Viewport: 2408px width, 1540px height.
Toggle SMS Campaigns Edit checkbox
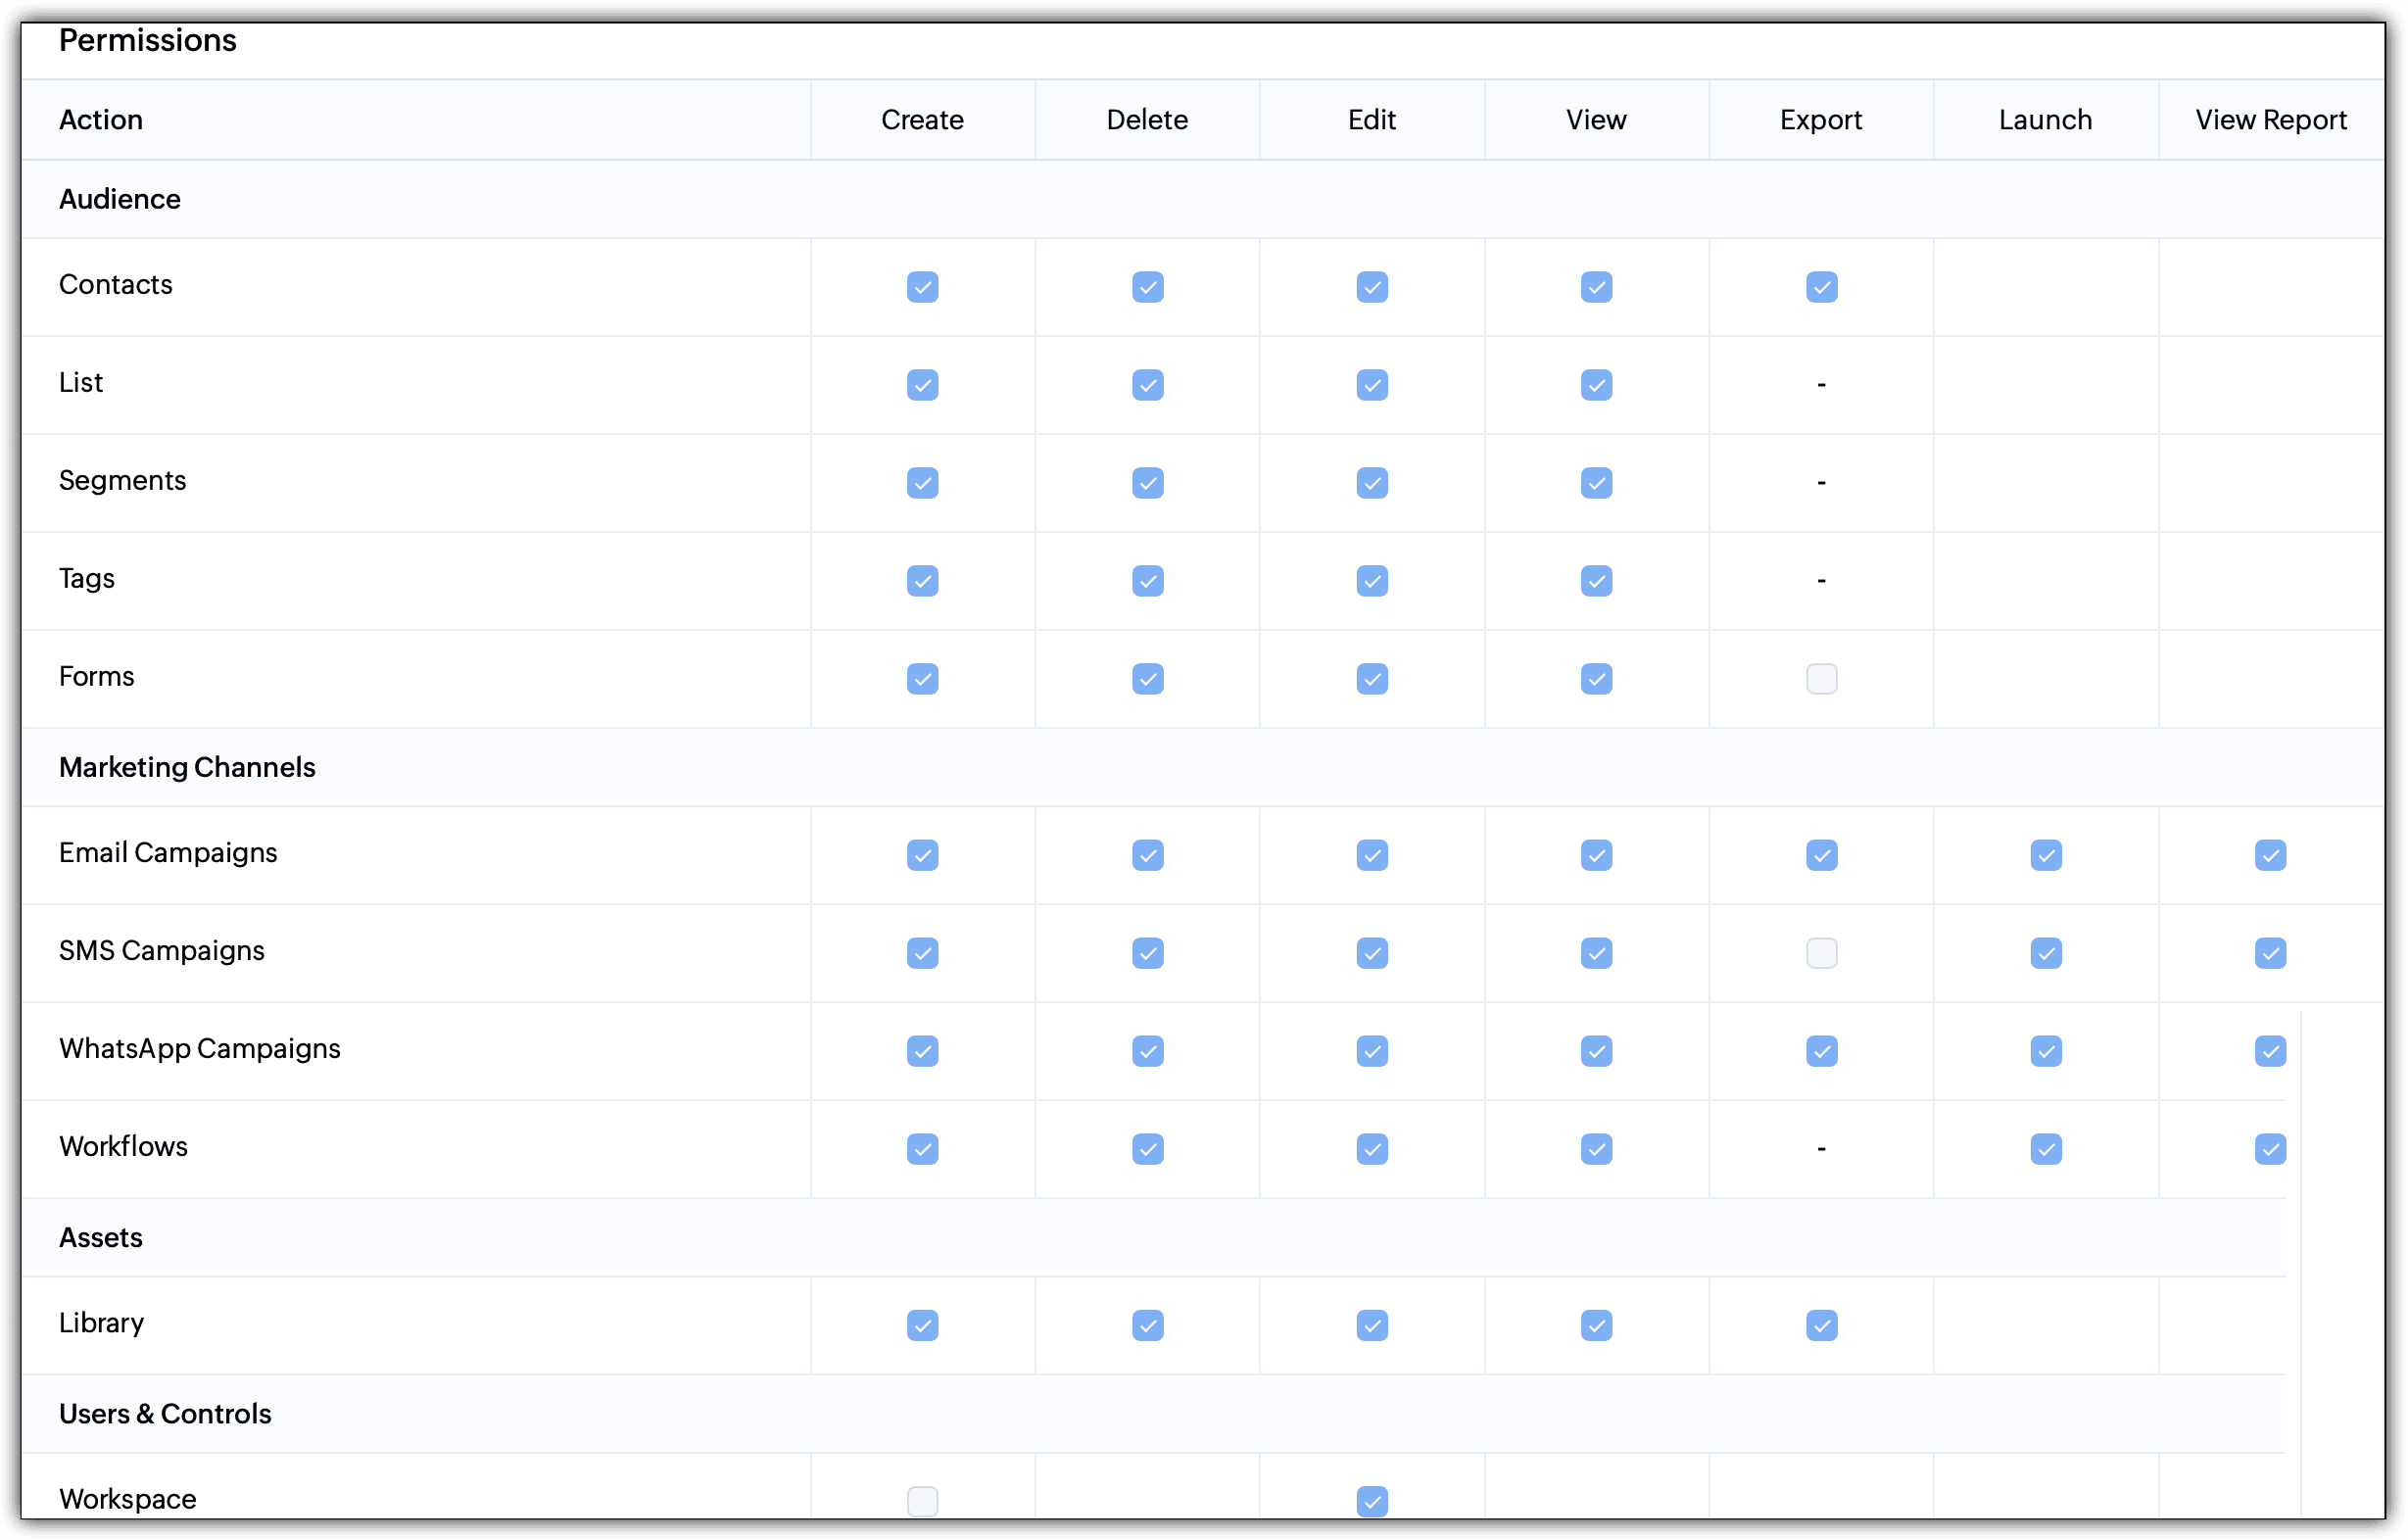coord(1372,953)
